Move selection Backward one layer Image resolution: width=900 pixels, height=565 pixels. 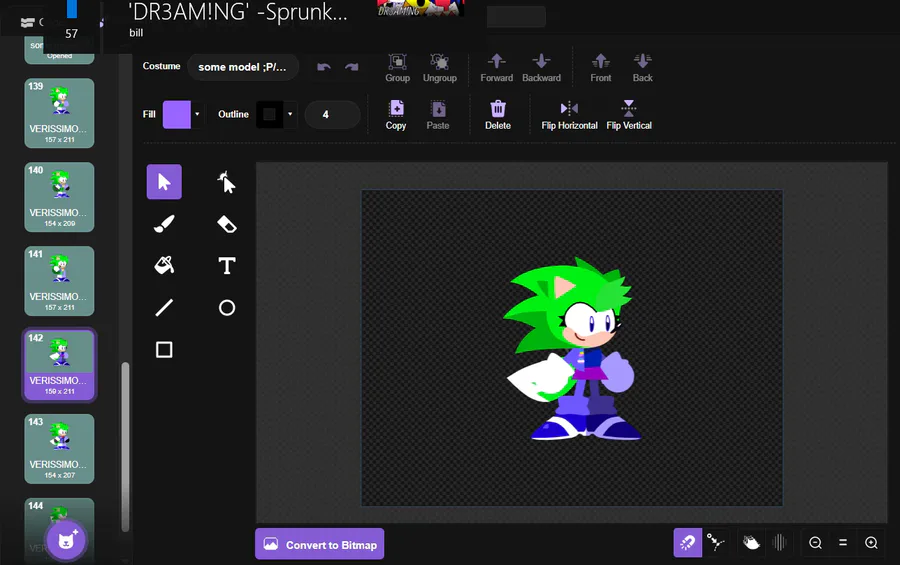[x=541, y=68]
